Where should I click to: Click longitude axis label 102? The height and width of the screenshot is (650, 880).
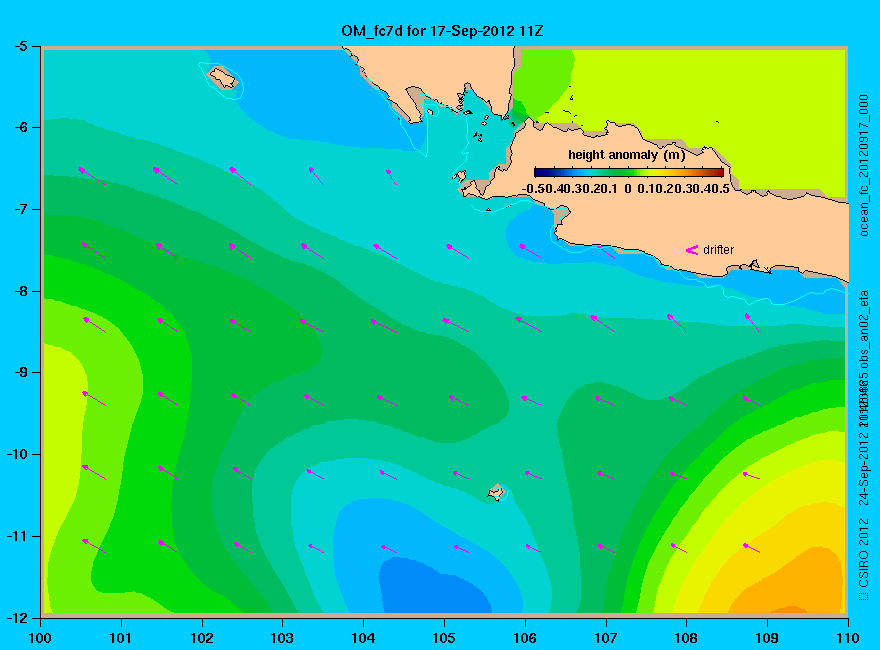click(x=201, y=638)
